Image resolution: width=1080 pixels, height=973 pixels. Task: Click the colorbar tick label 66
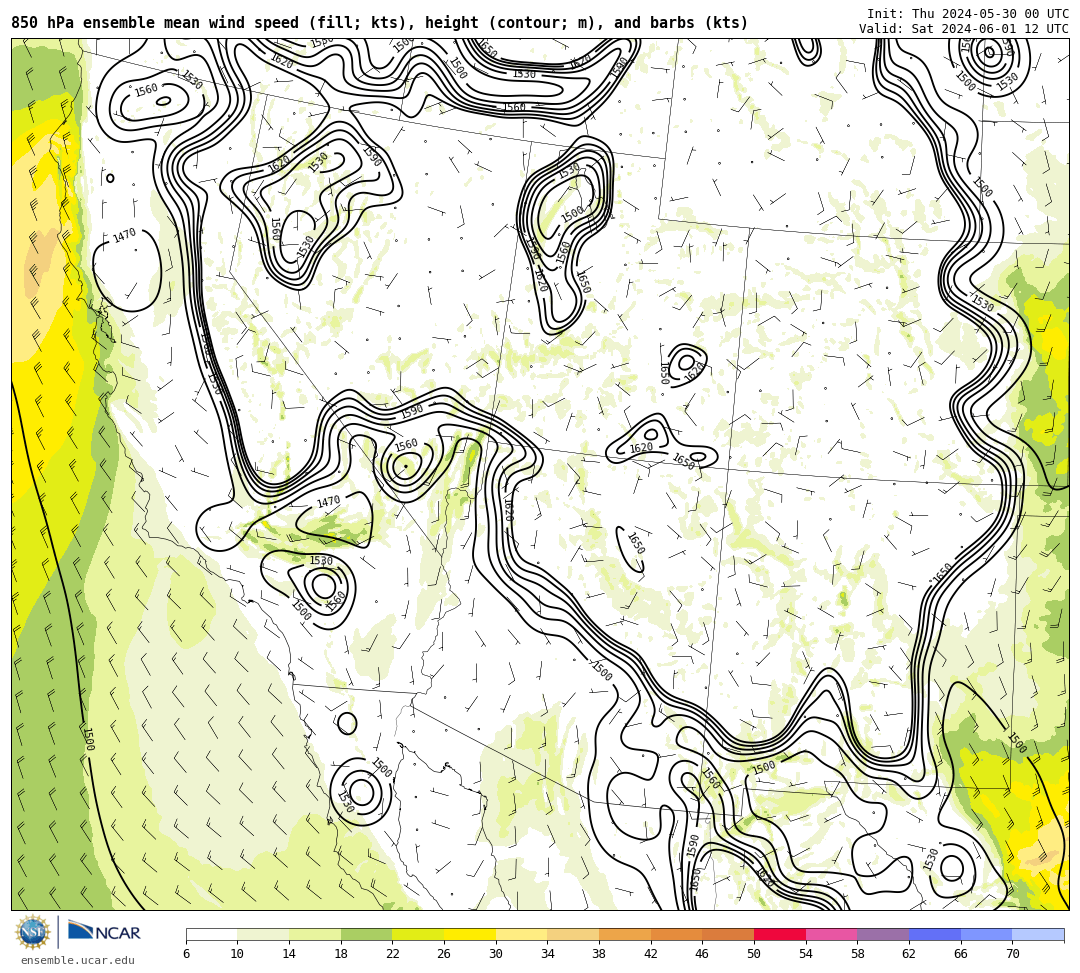coord(961,954)
